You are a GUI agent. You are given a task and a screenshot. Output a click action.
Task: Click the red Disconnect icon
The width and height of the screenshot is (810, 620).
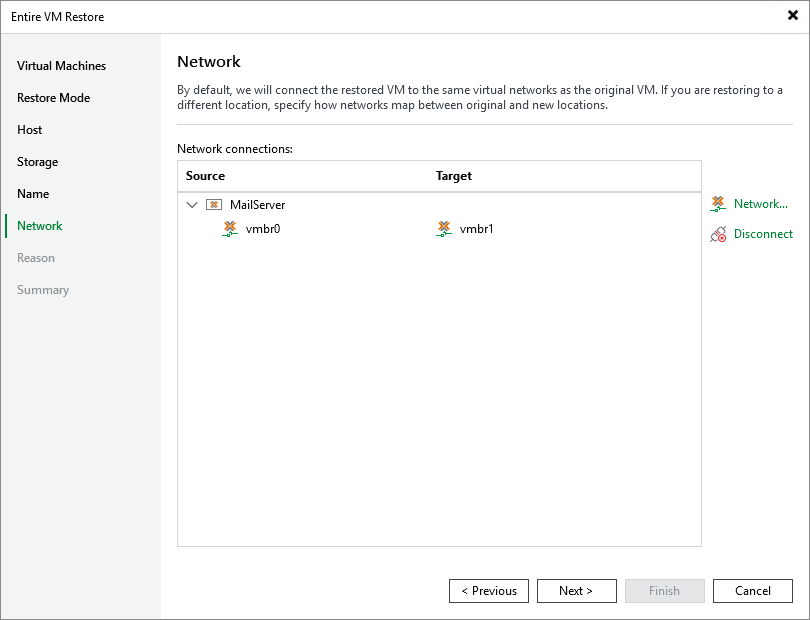tap(718, 234)
